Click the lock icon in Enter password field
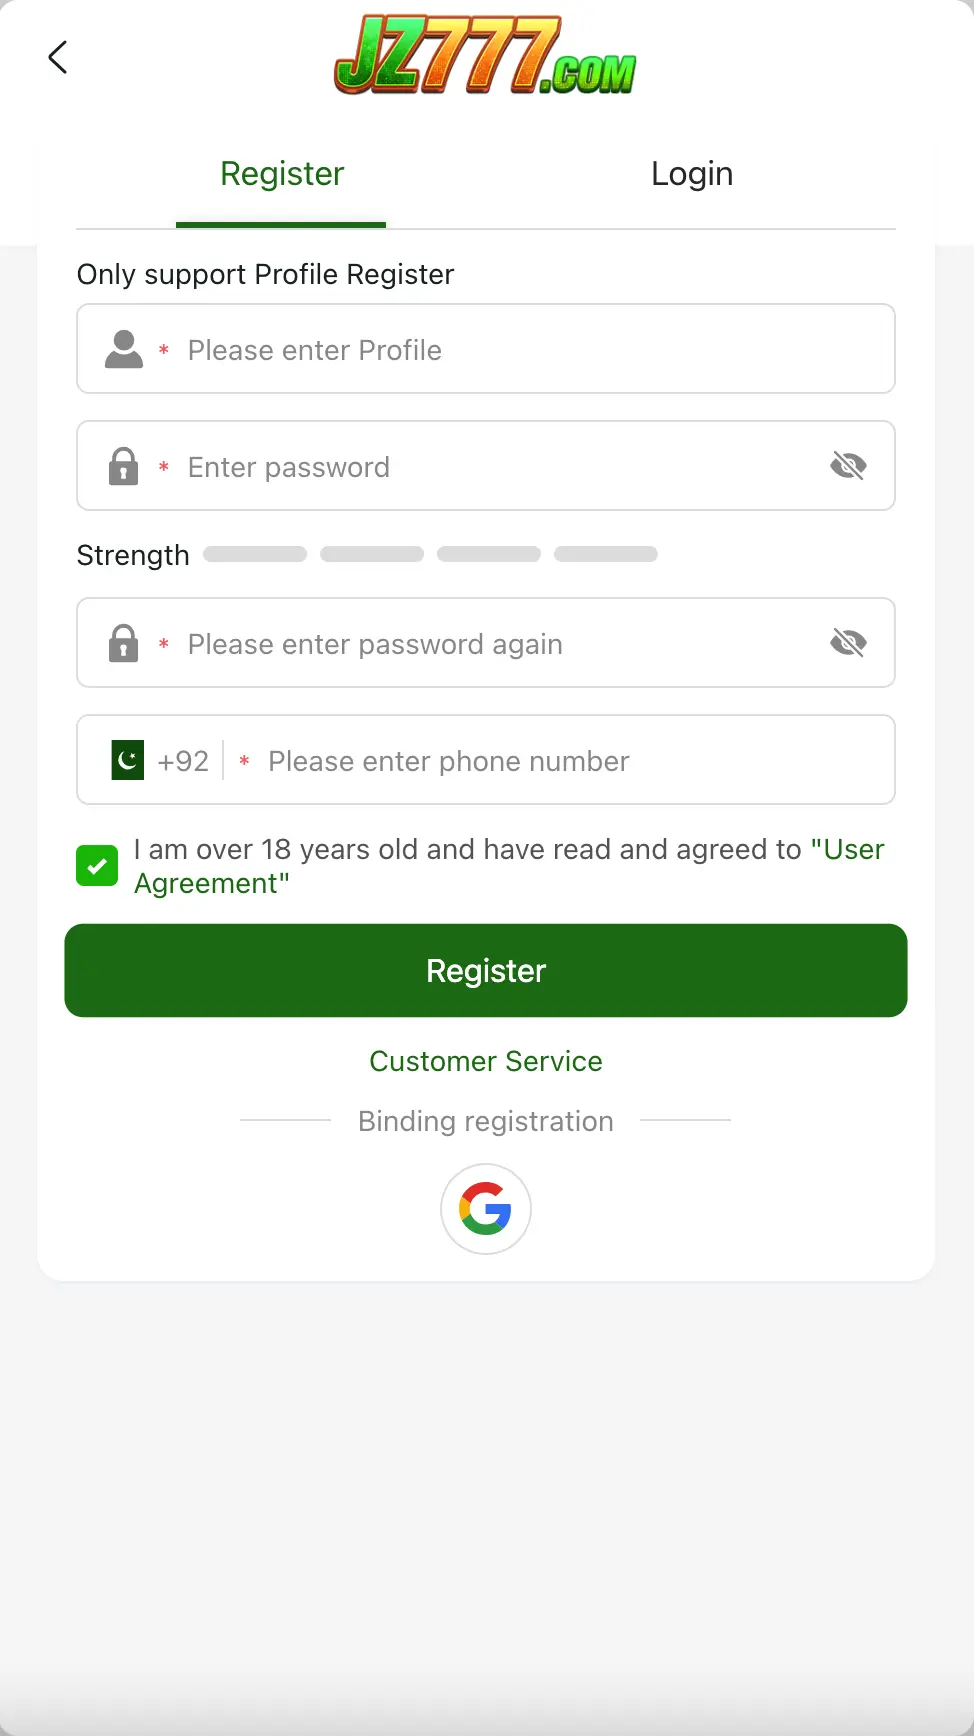 (x=123, y=466)
